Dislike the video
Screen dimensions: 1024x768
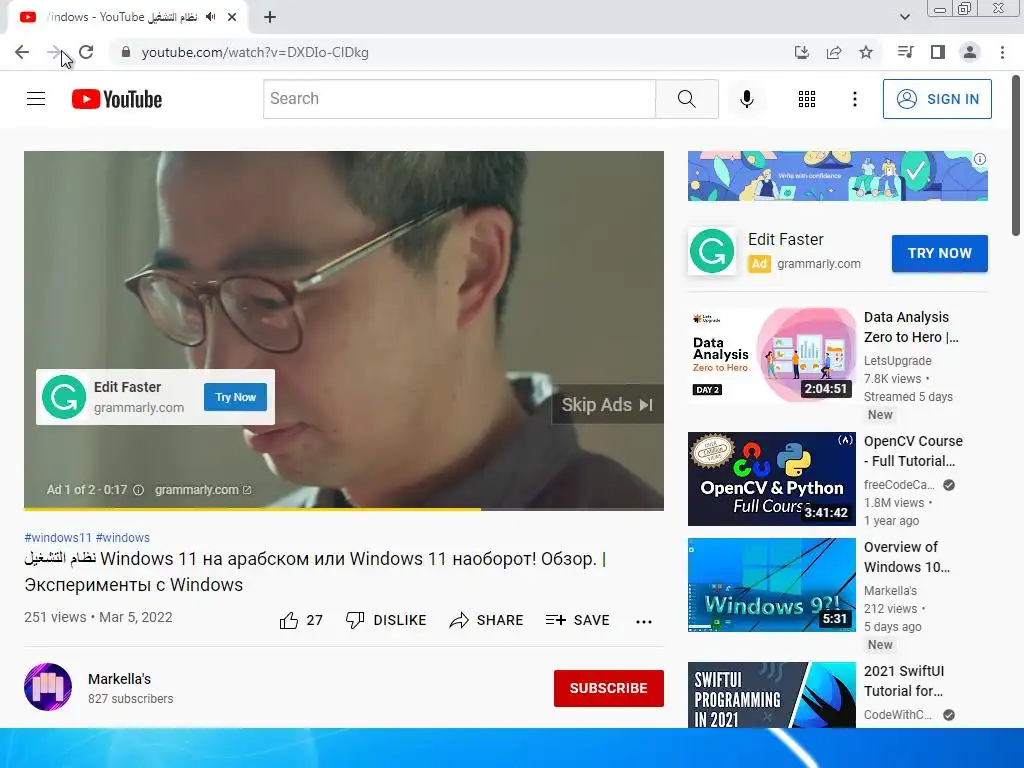(386, 620)
